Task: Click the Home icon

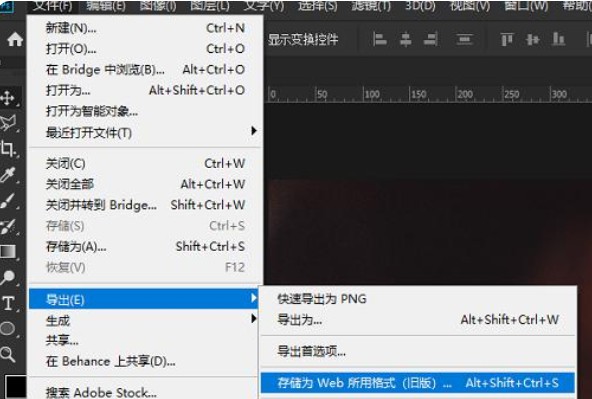Action: (15, 39)
